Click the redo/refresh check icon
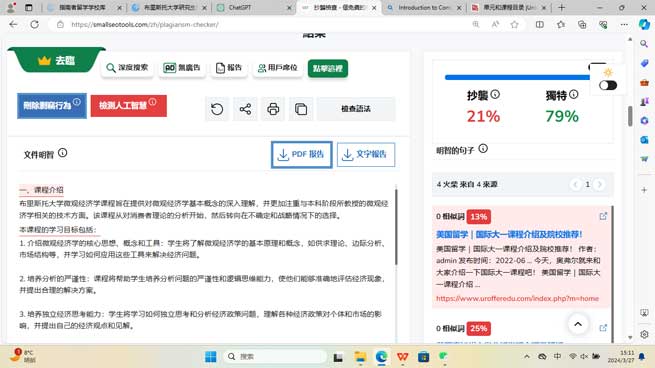Screen dimensions: 655x368 point(217,109)
